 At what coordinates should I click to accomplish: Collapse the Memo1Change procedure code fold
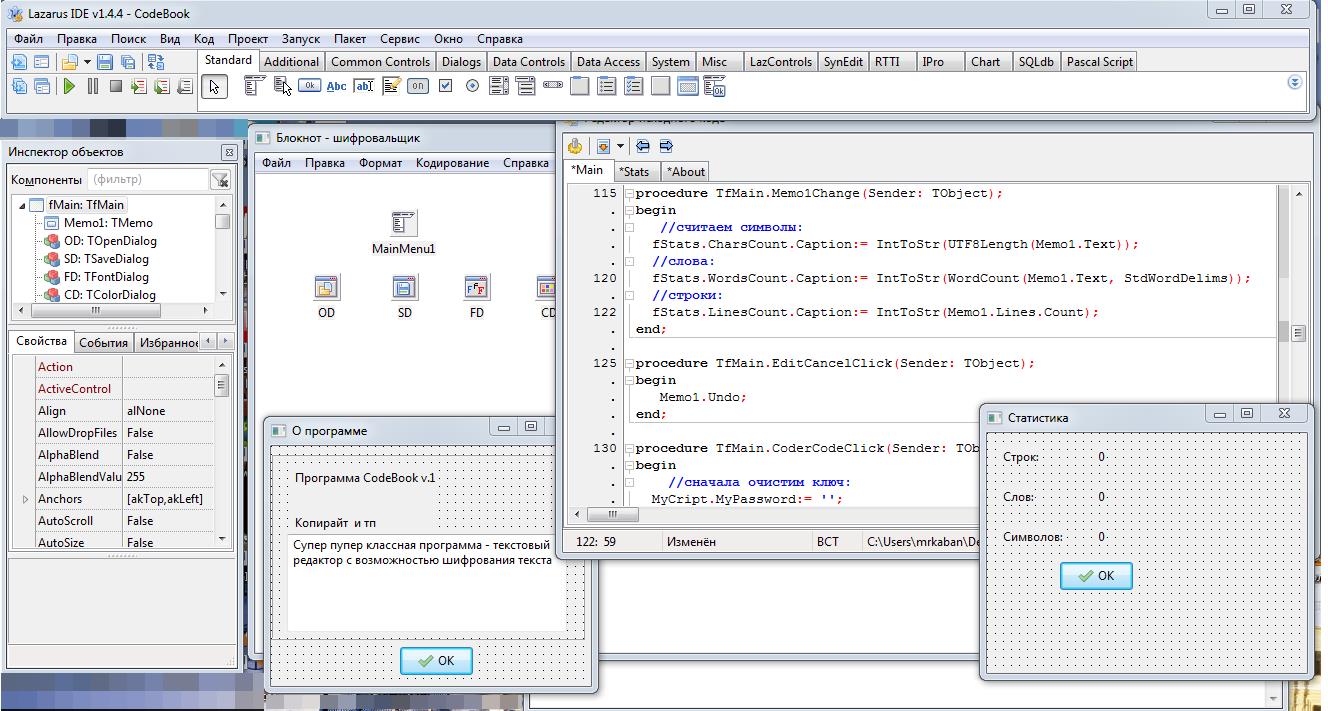(629, 194)
